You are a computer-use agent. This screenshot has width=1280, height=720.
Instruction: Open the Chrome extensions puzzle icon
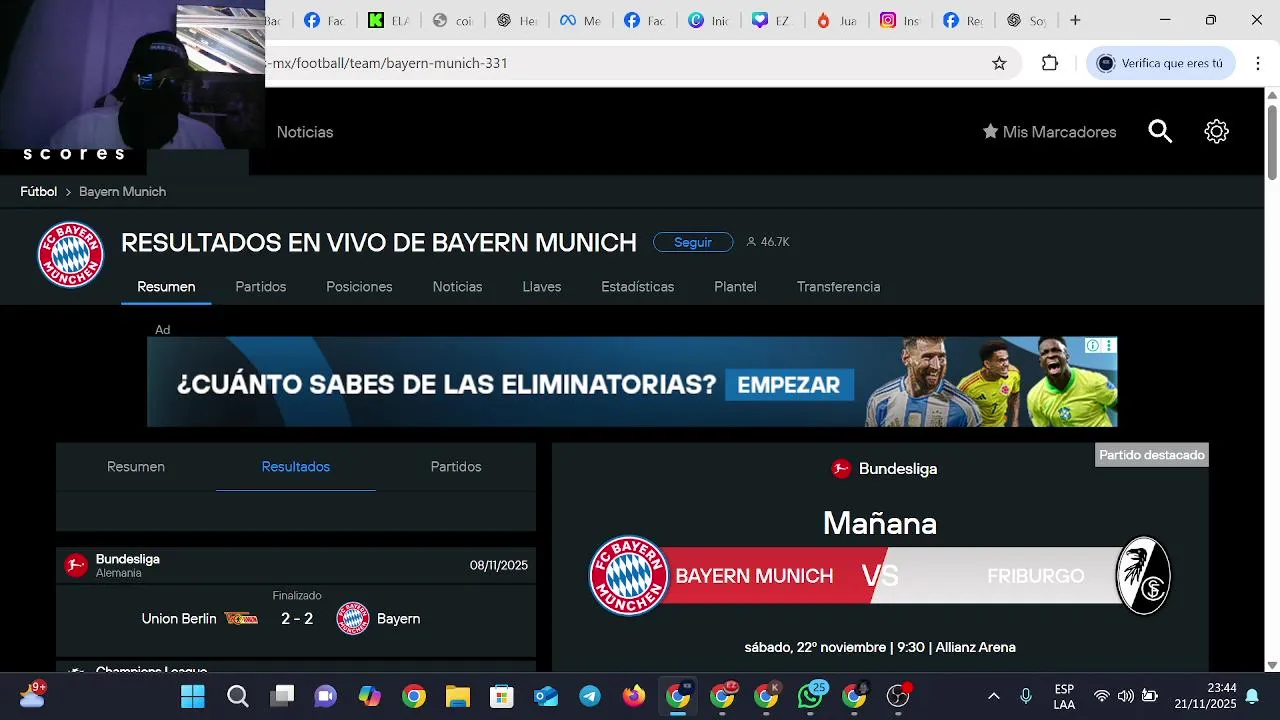(1050, 63)
